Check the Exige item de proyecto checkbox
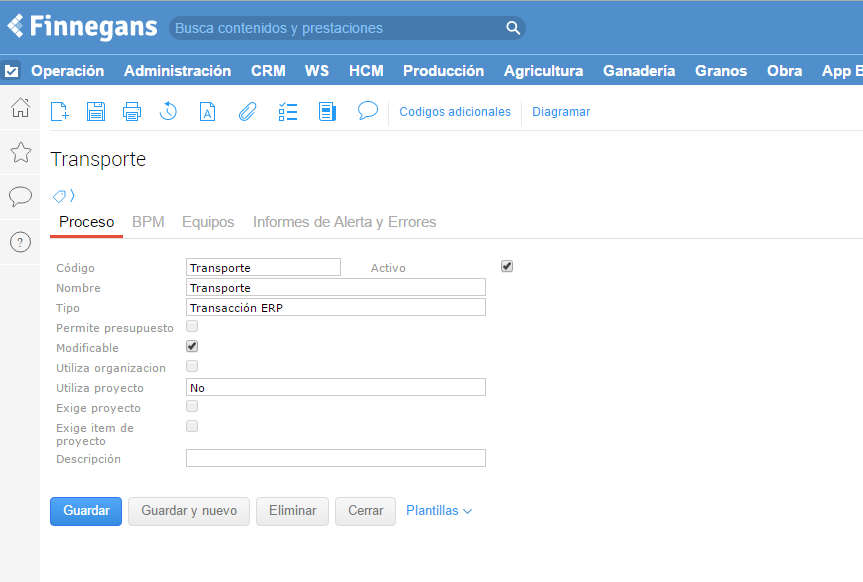 [x=192, y=426]
